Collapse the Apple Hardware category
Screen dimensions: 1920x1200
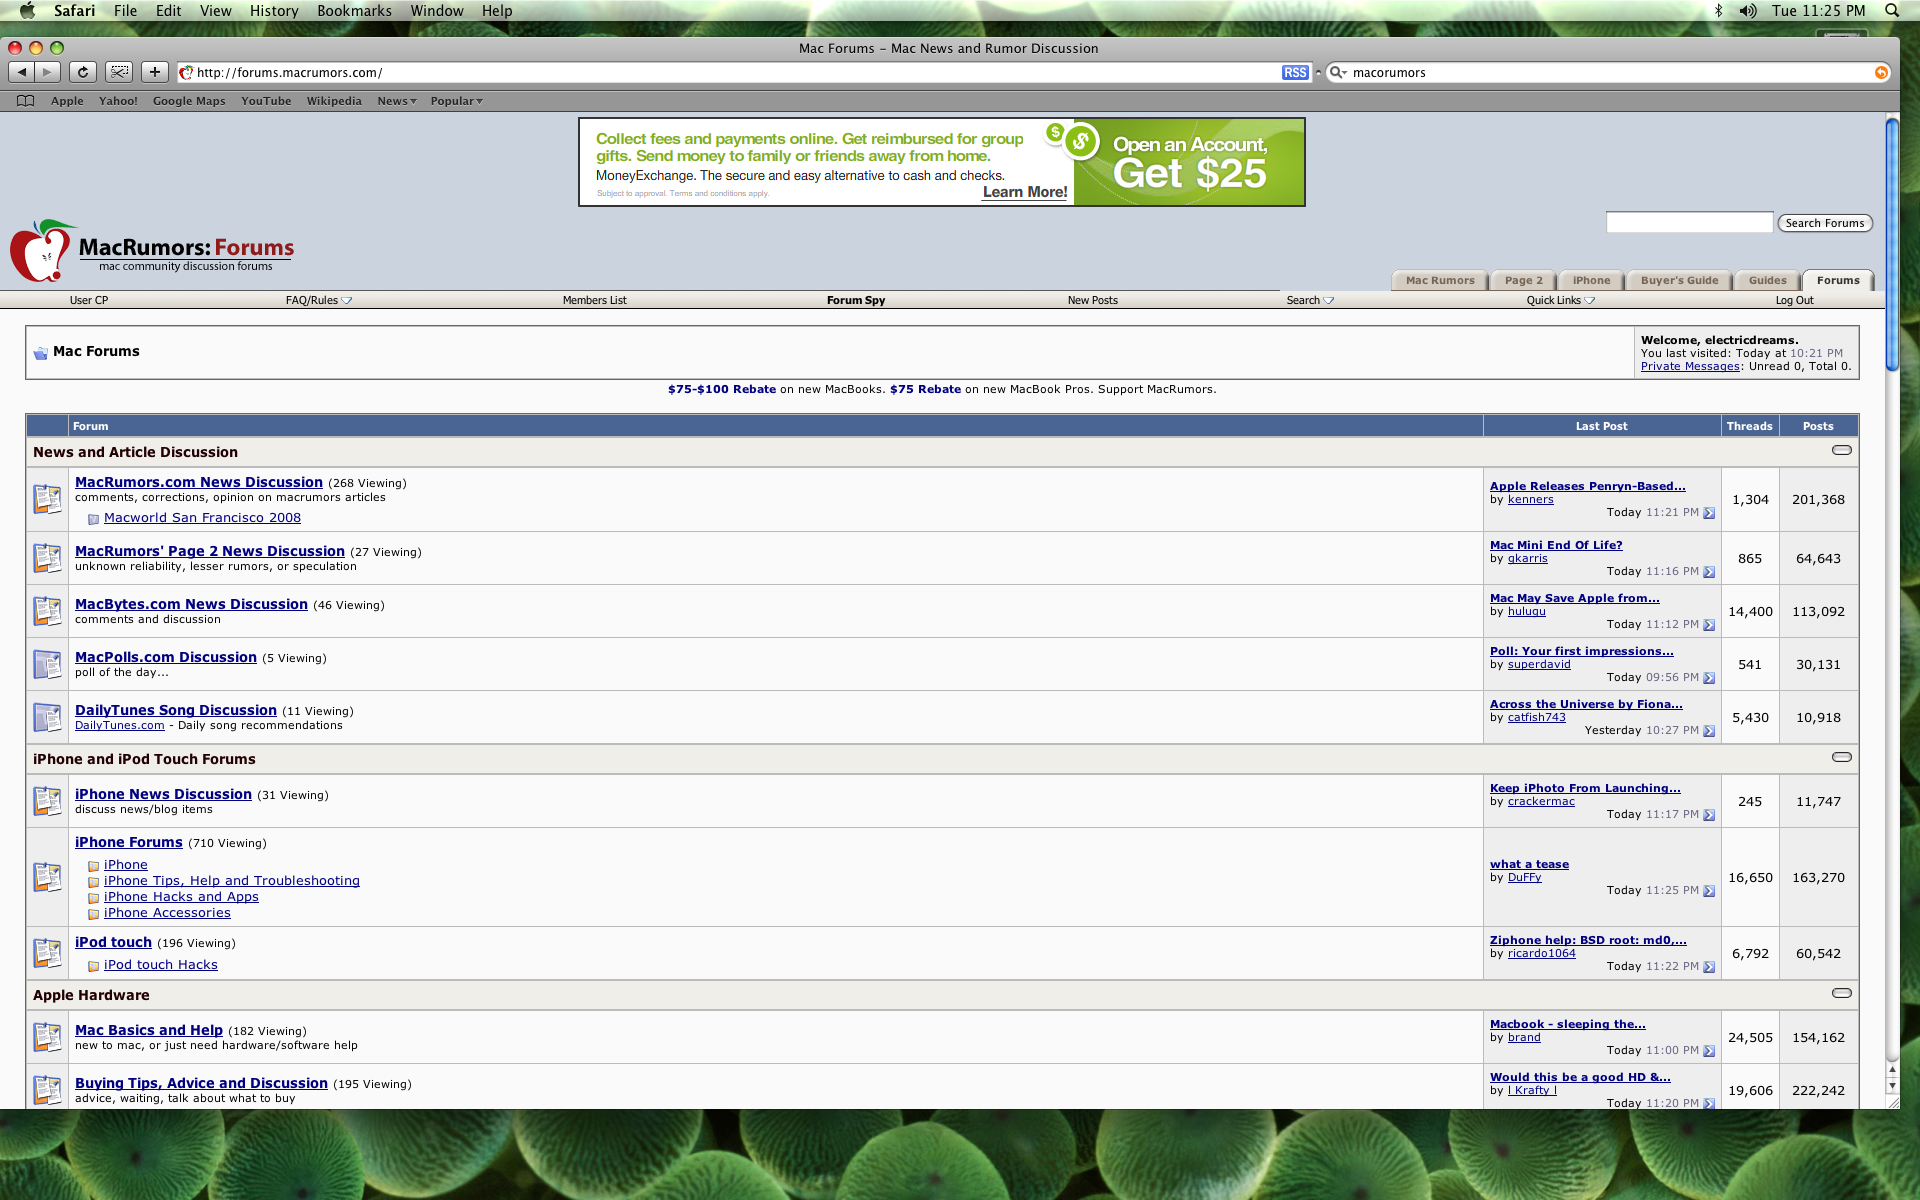[1841, 994]
